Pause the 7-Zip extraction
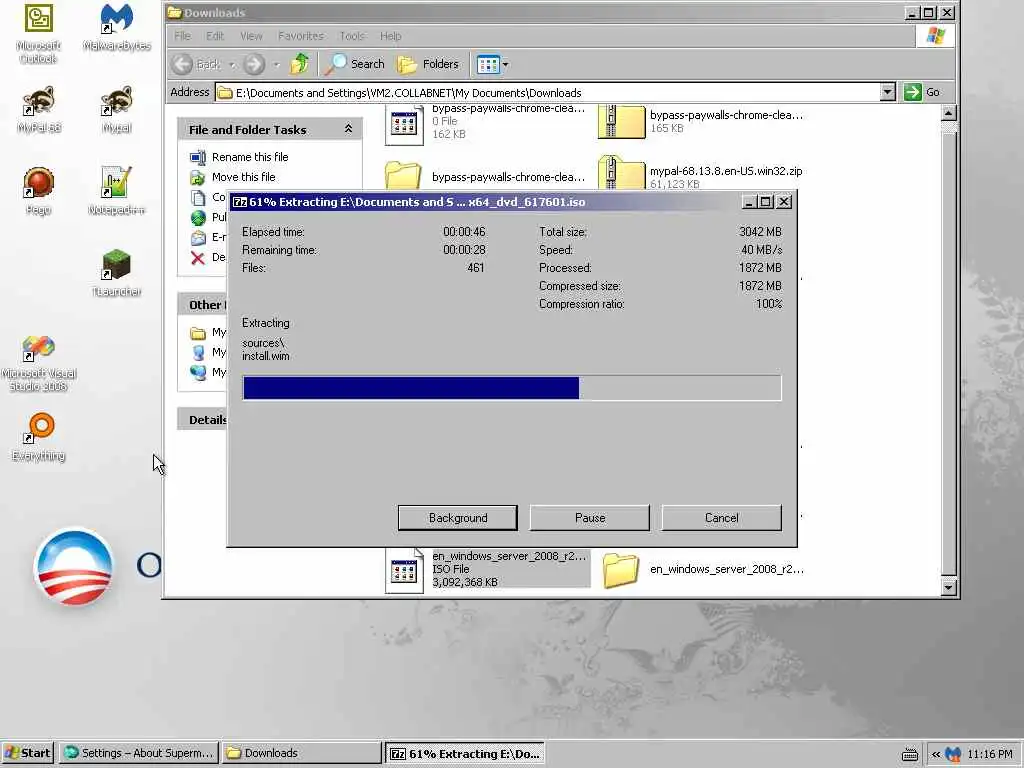Viewport: 1024px width, 768px height. click(x=590, y=518)
